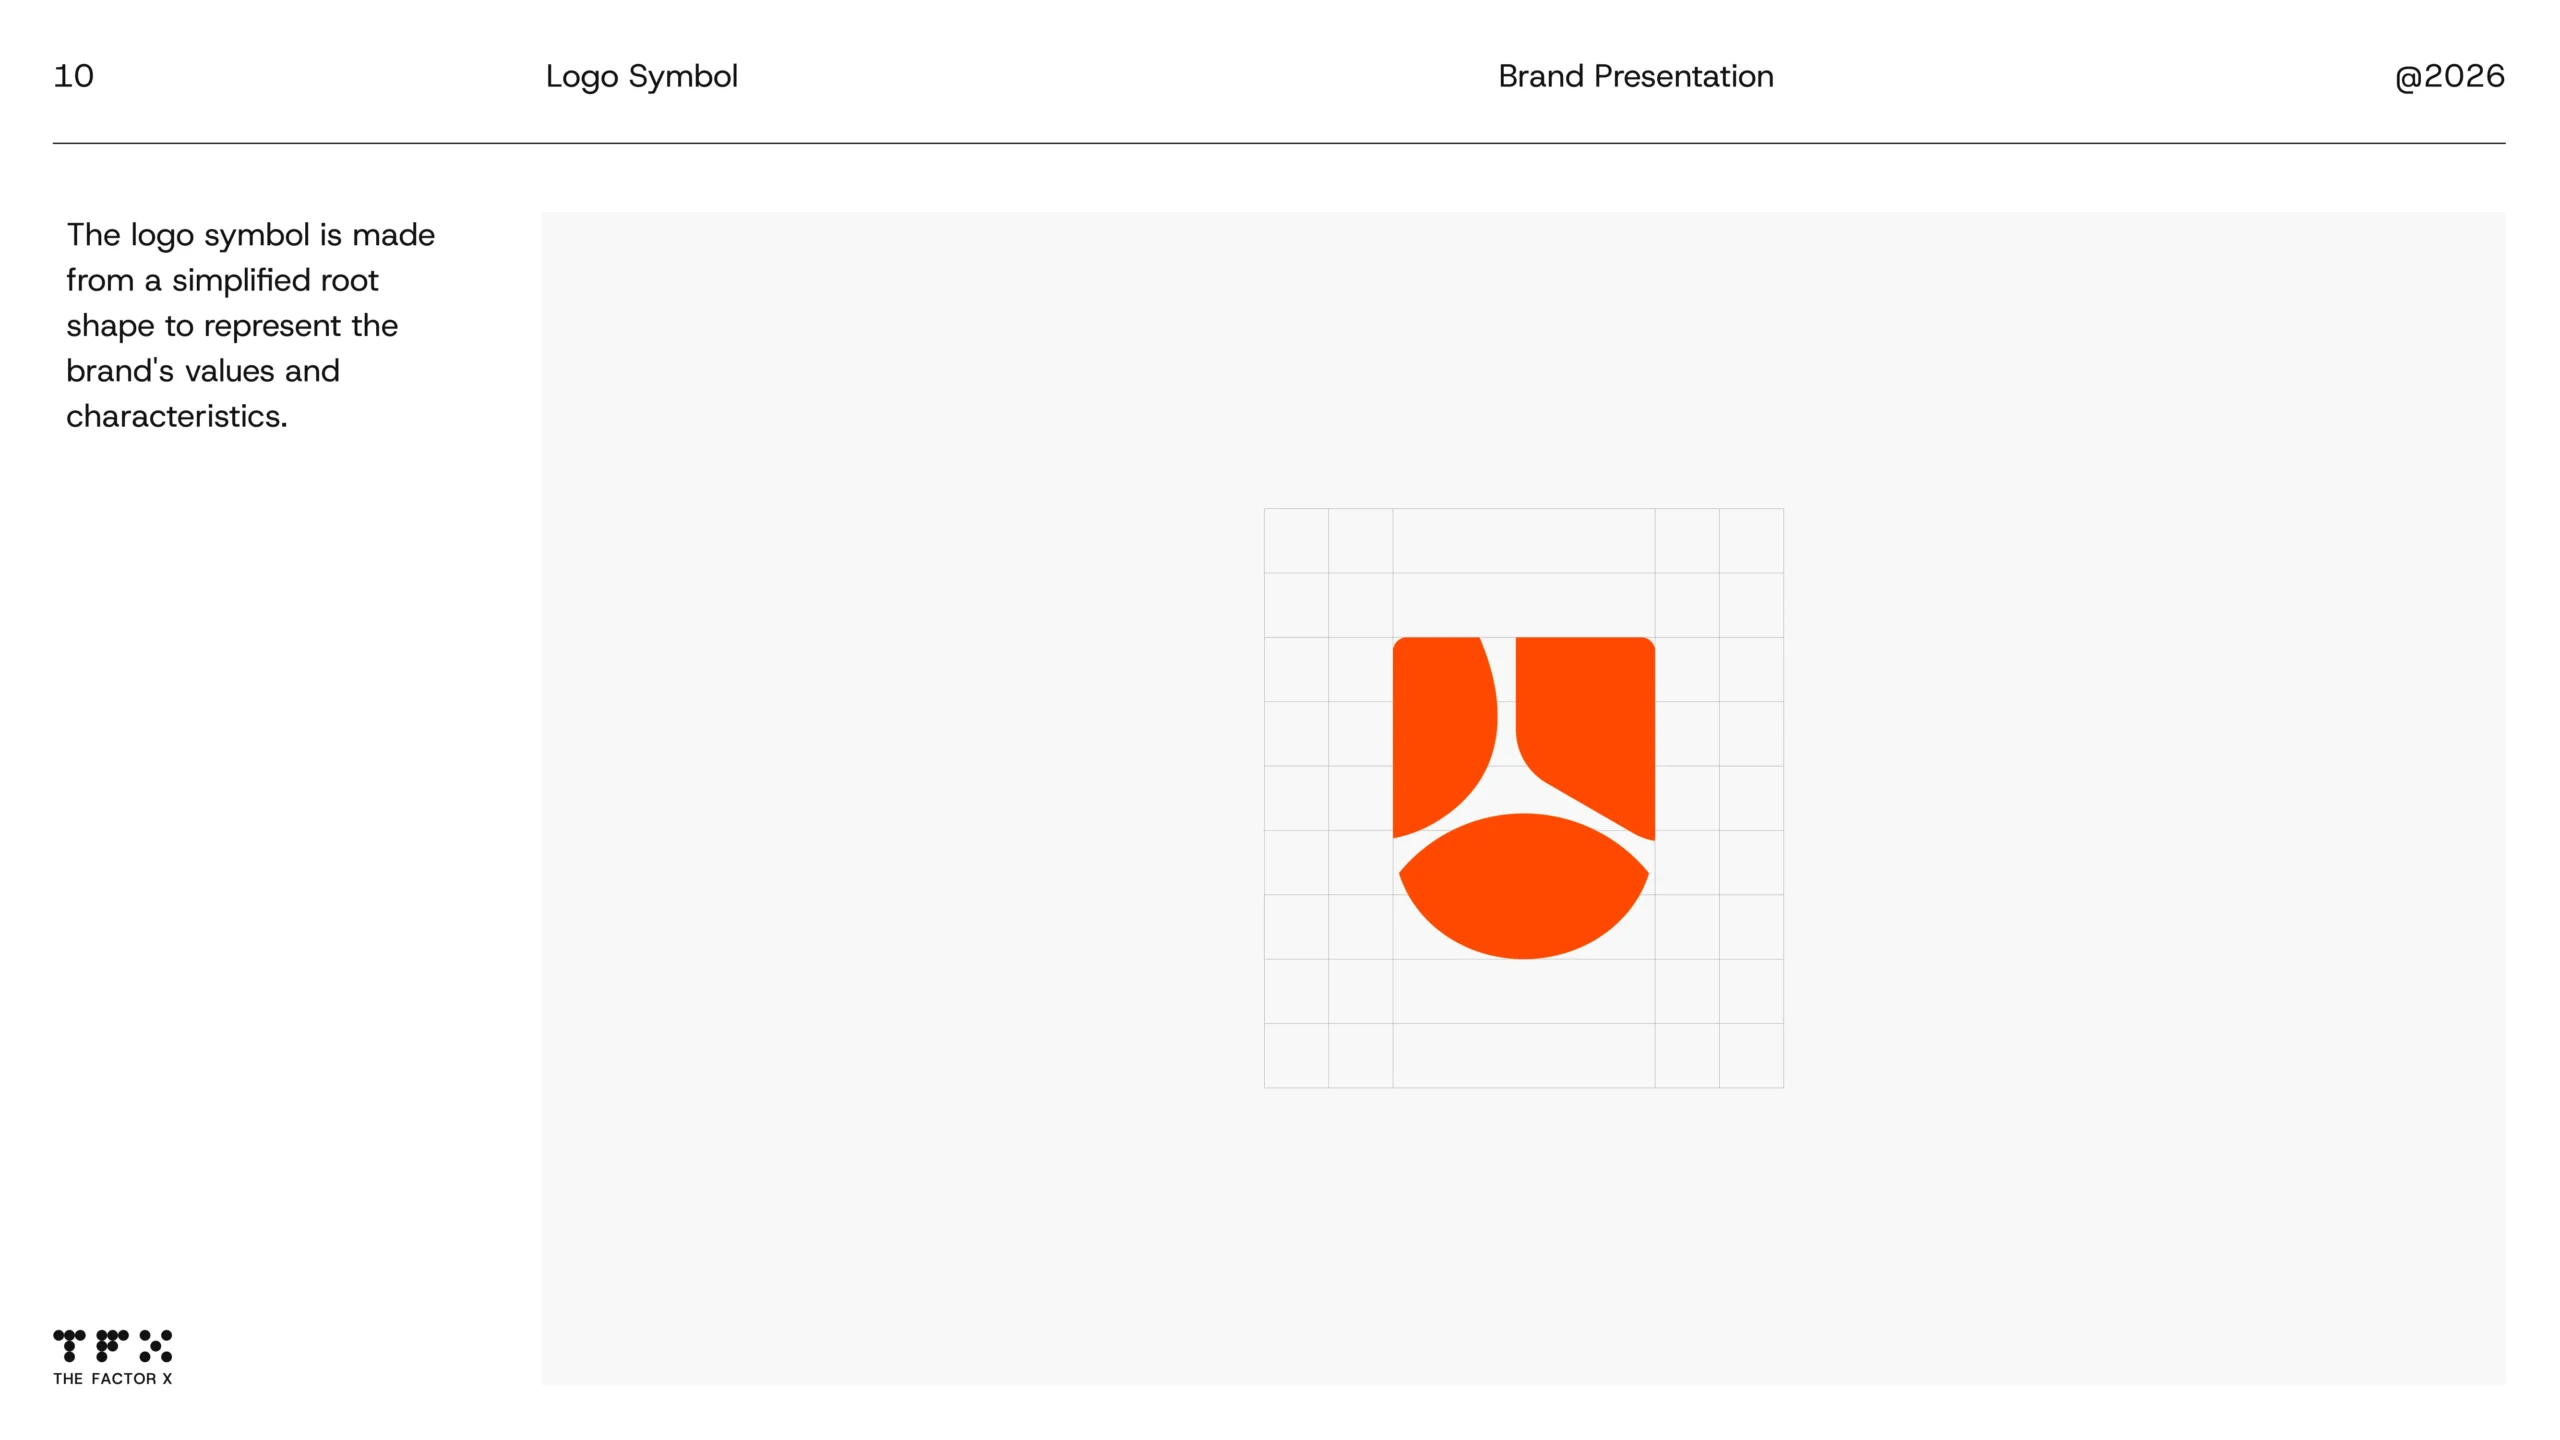The image size is (2560, 1440).
Task: Click the dotted letter T in TFX logo
Action: [x=69, y=1345]
